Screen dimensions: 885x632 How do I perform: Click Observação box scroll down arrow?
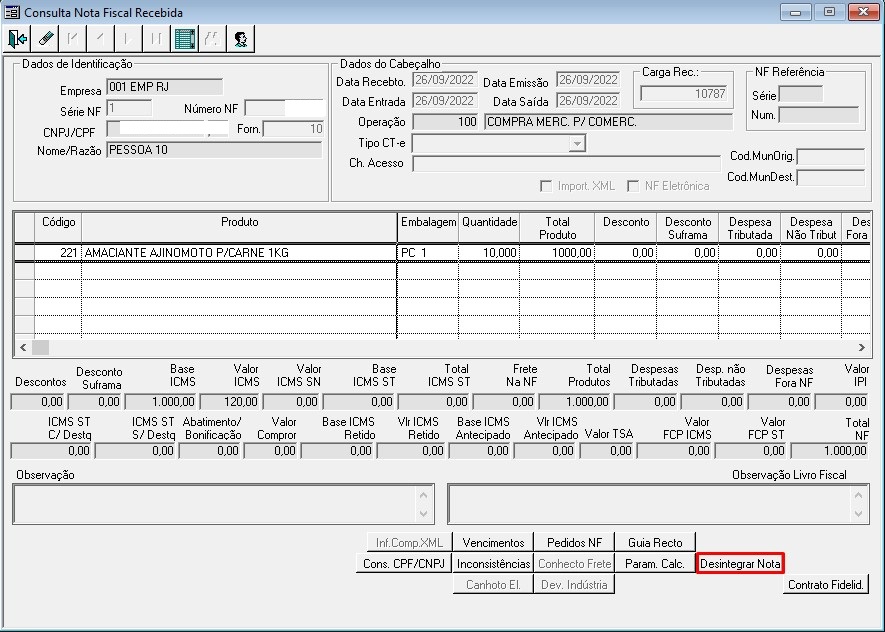[423, 514]
